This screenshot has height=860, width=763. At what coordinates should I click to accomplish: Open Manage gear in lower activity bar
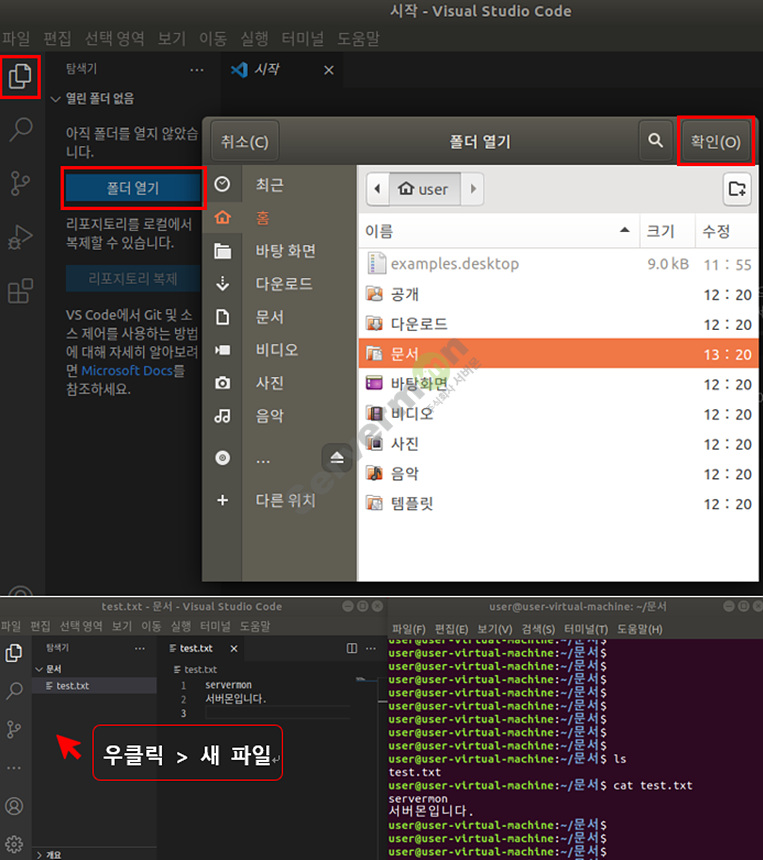(x=14, y=844)
